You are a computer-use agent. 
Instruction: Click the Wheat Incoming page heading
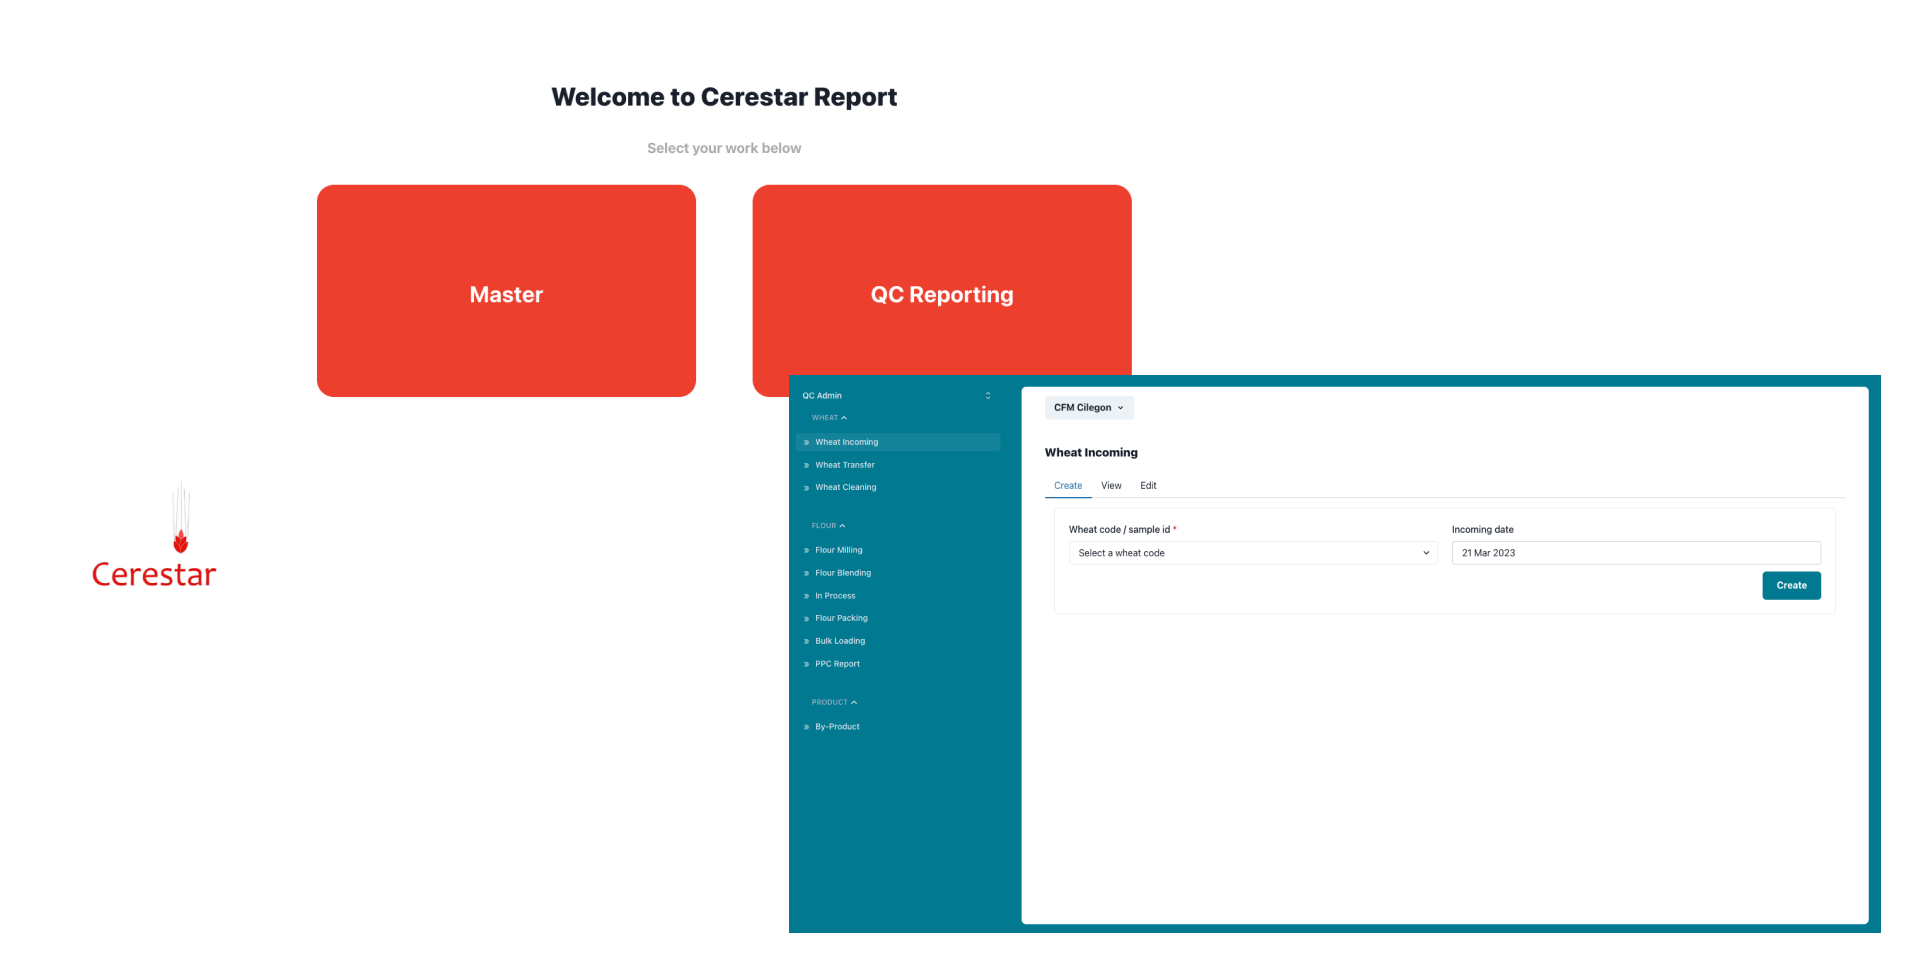[1091, 453]
